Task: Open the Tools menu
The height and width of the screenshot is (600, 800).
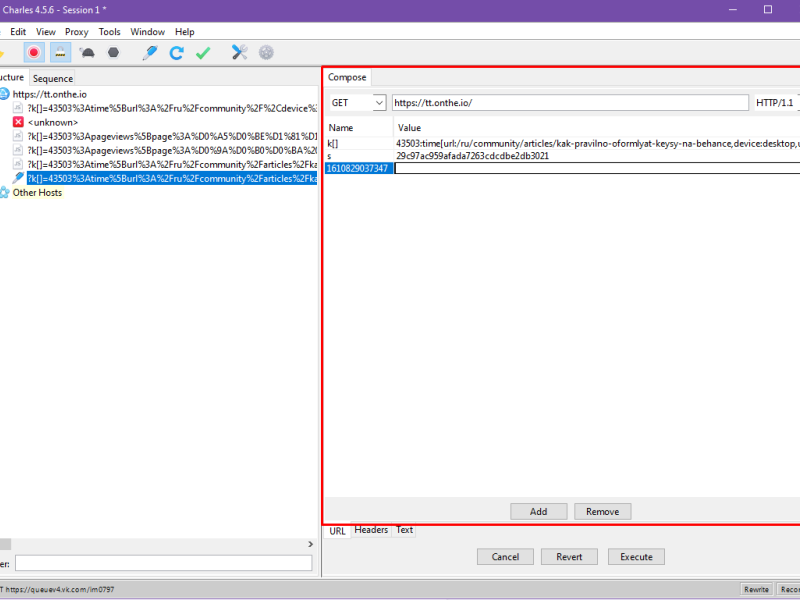Action: tap(109, 32)
